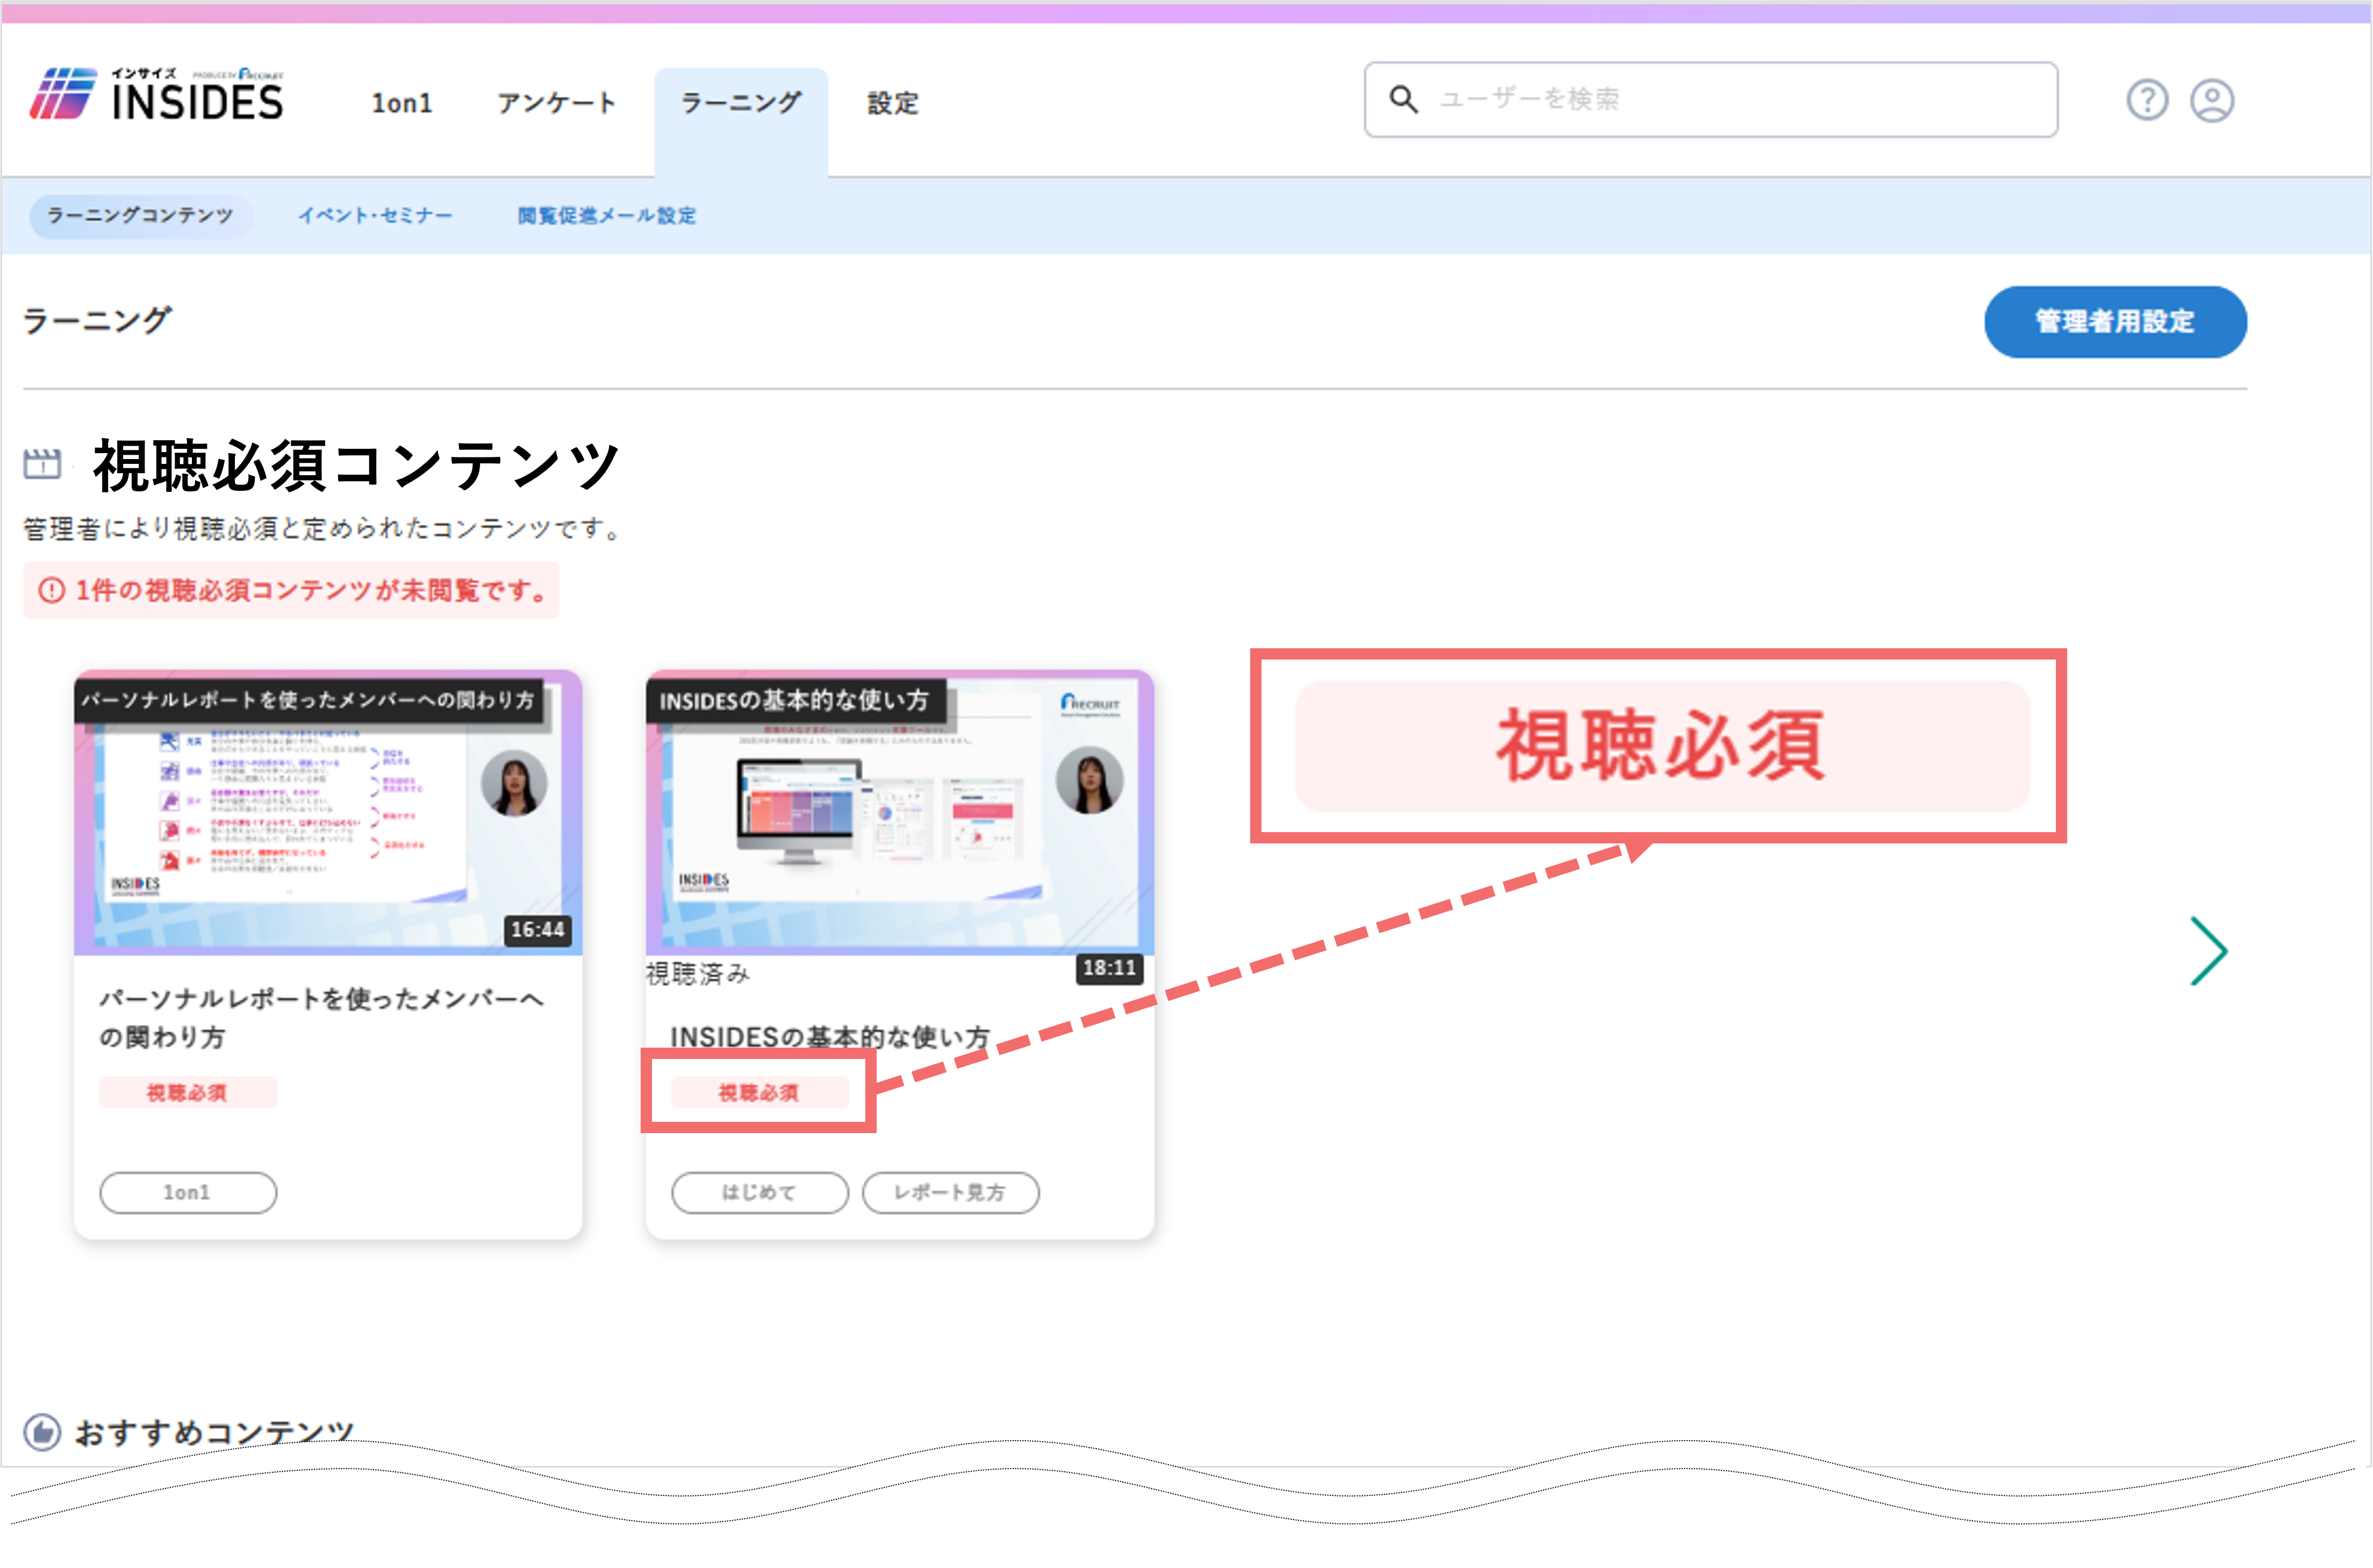Click the ラーニング page title

(x=97, y=320)
